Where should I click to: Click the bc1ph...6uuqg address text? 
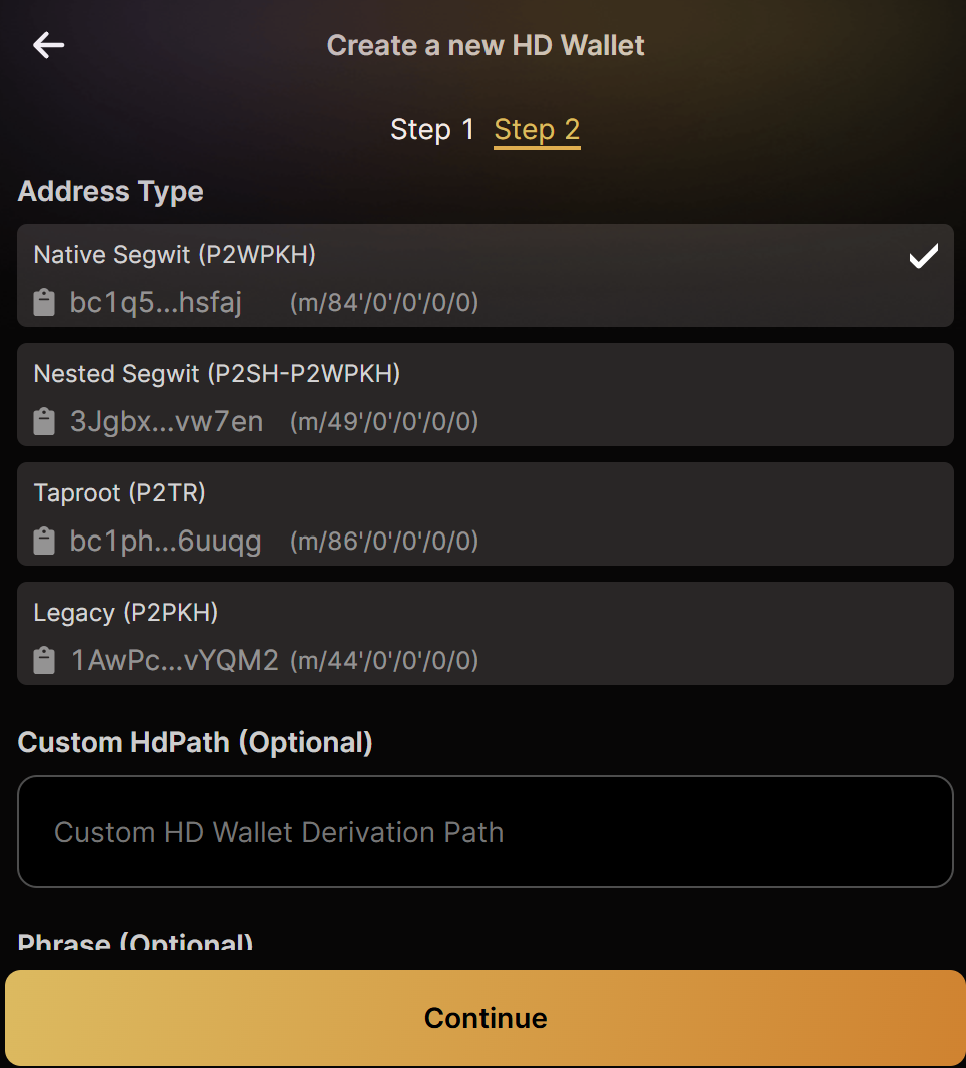[166, 541]
